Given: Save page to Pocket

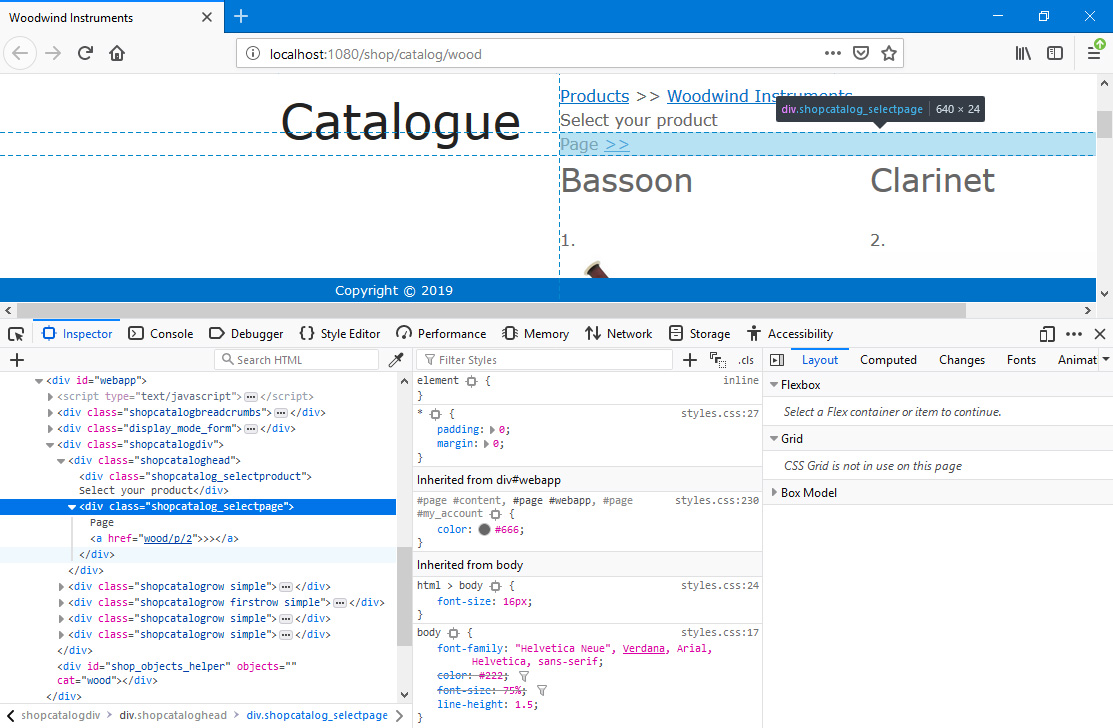Looking at the screenshot, I should coord(861,53).
